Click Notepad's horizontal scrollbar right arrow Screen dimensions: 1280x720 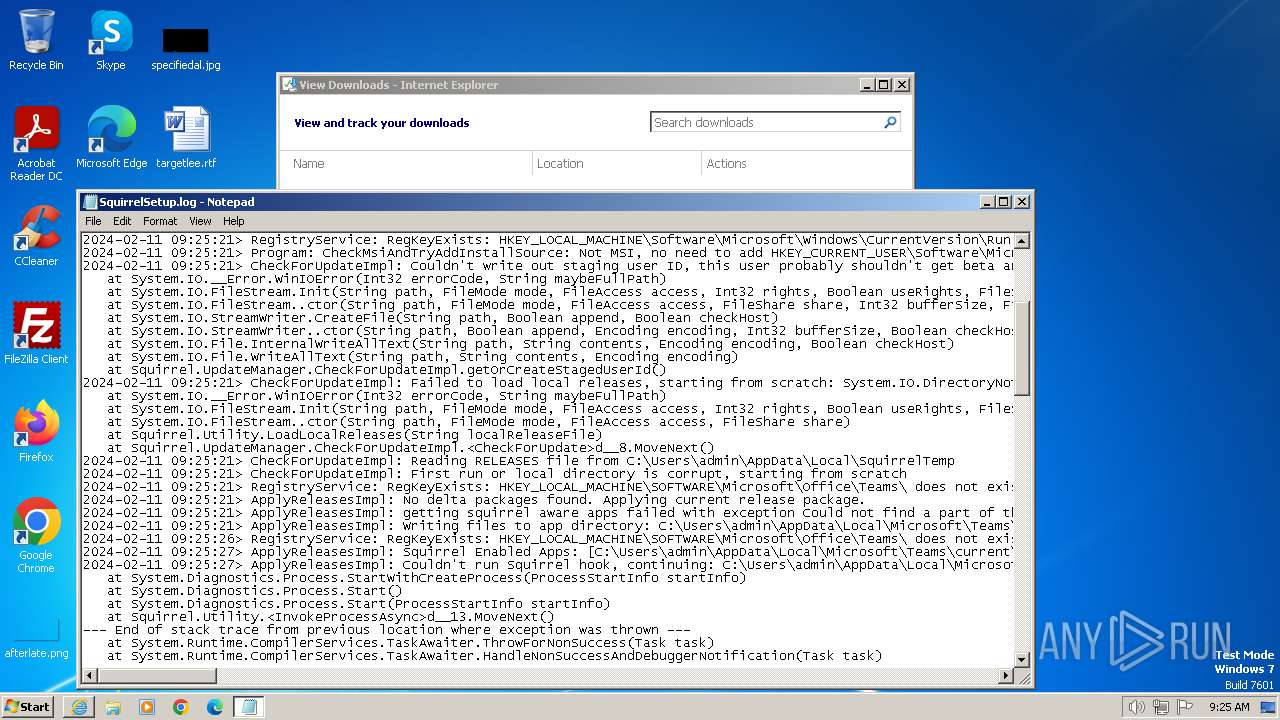[1006, 676]
